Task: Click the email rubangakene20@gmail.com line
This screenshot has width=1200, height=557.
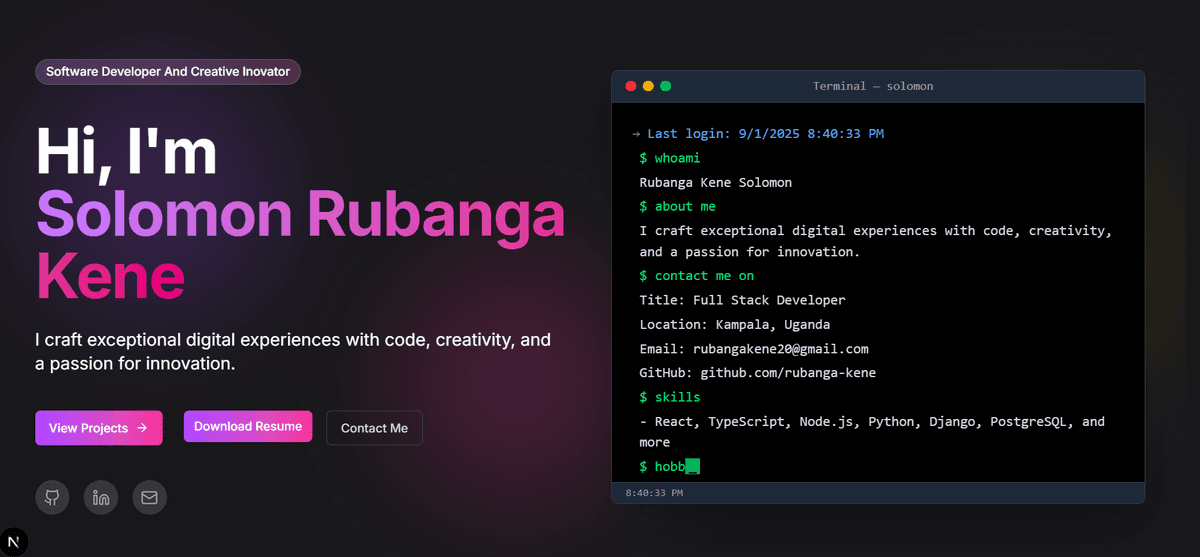Action: [x=754, y=349]
